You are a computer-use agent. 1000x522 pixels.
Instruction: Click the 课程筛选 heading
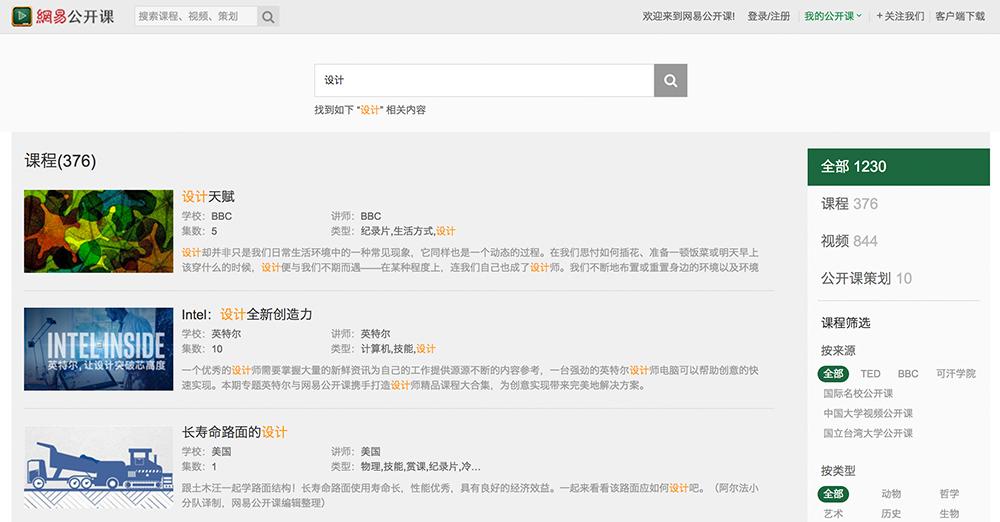click(846, 323)
